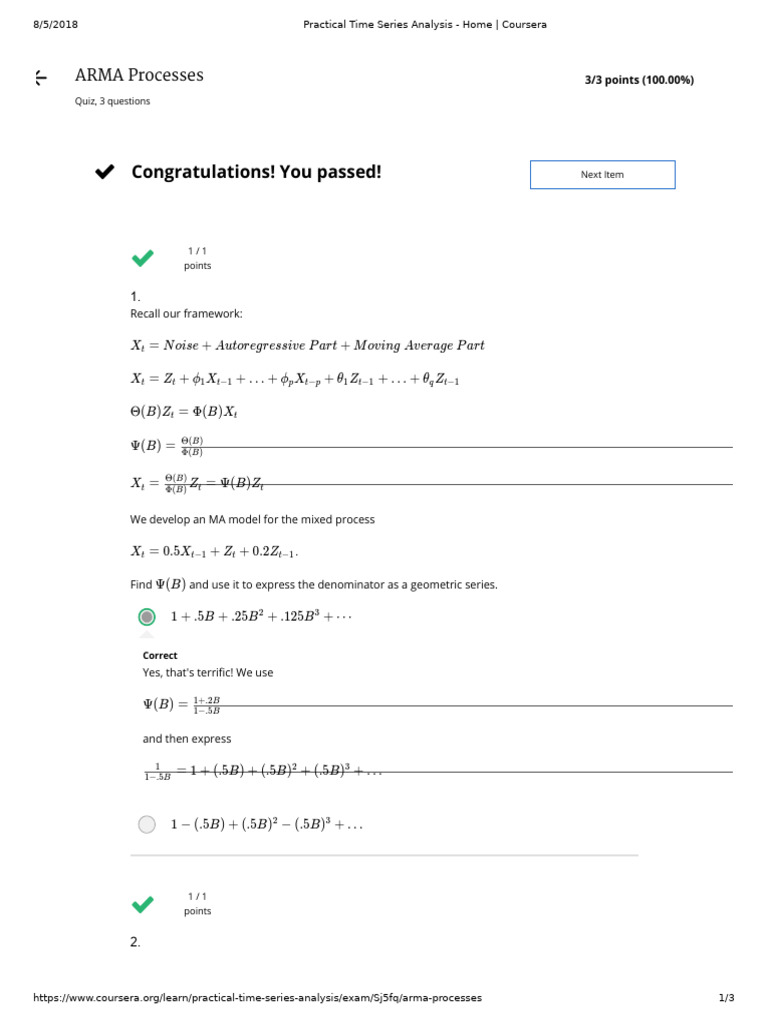Click the black checkmark next to Congratulations
Screen dimensions: 768x1024
104,173
